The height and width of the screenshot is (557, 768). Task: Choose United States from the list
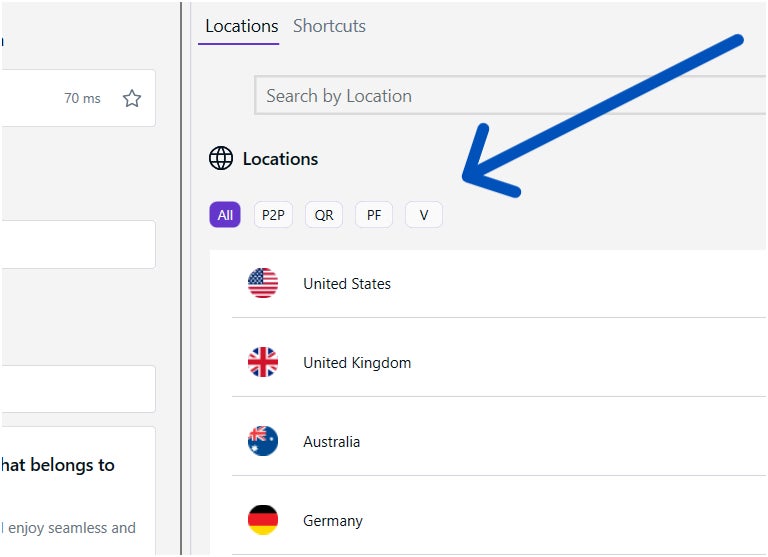(499, 284)
